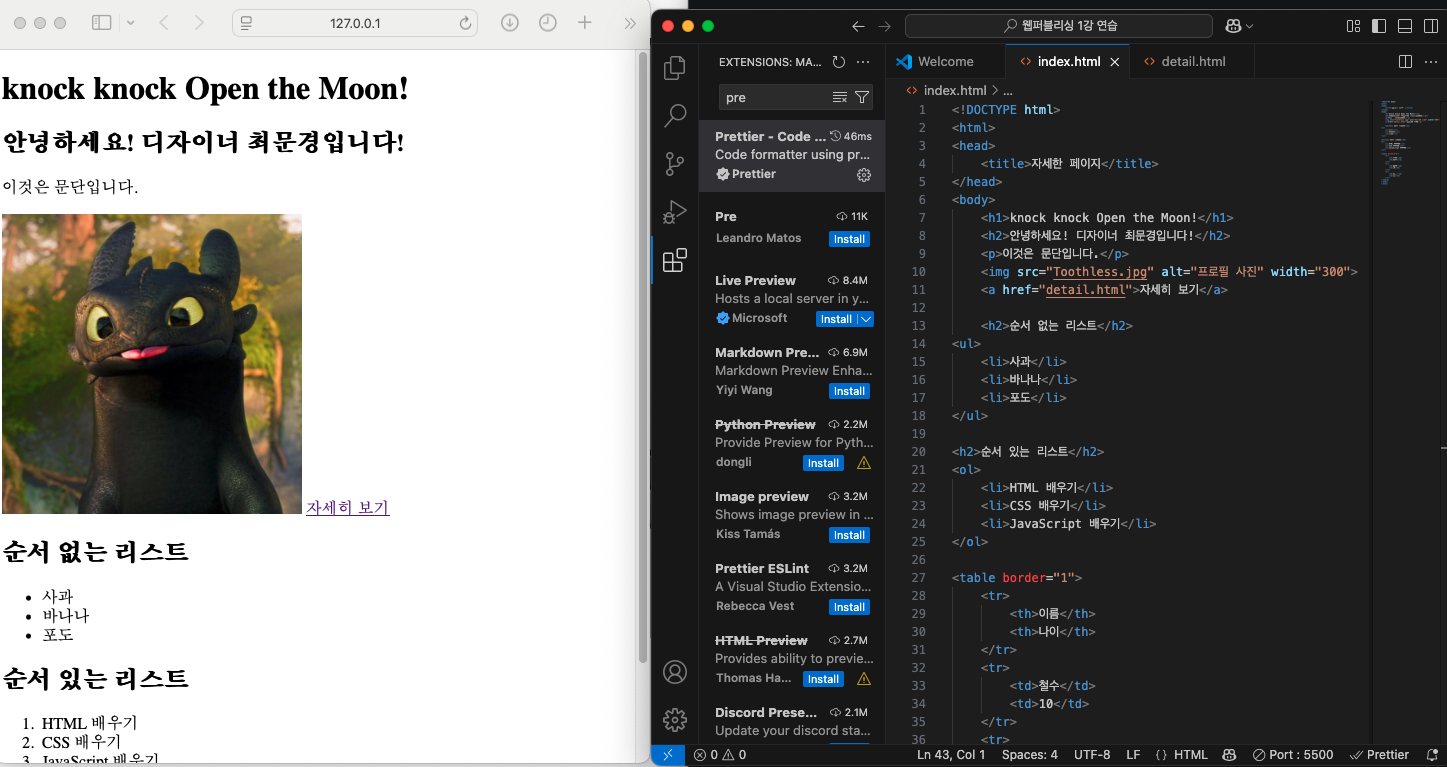Click the 자세히 보기 link in Safari
The height and width of the screenshot is (767, 1447).
347,507
